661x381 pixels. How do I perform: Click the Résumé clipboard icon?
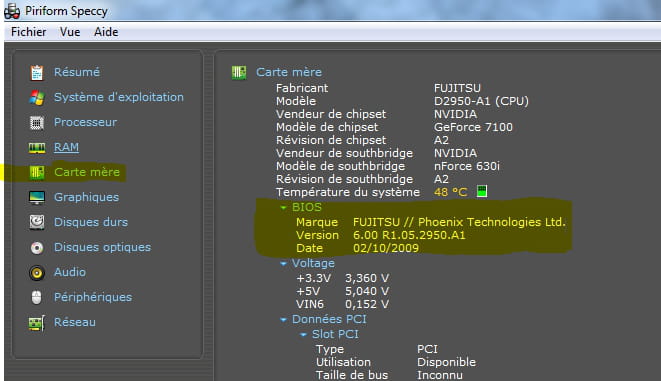click(37, 72)
